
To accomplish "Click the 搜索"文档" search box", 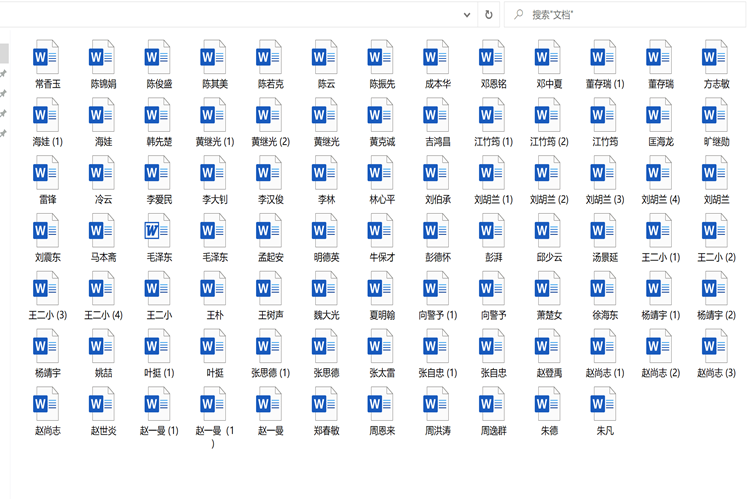I will [x=630, y=15].
